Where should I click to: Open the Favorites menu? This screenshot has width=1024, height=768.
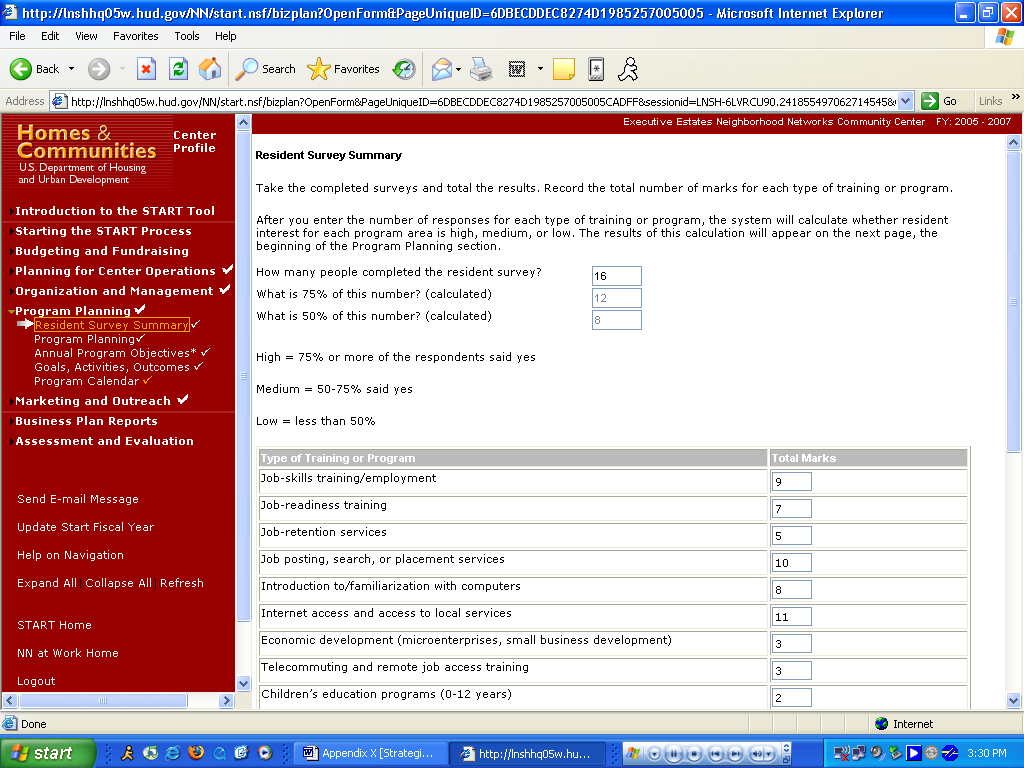(x=135, y=36)
